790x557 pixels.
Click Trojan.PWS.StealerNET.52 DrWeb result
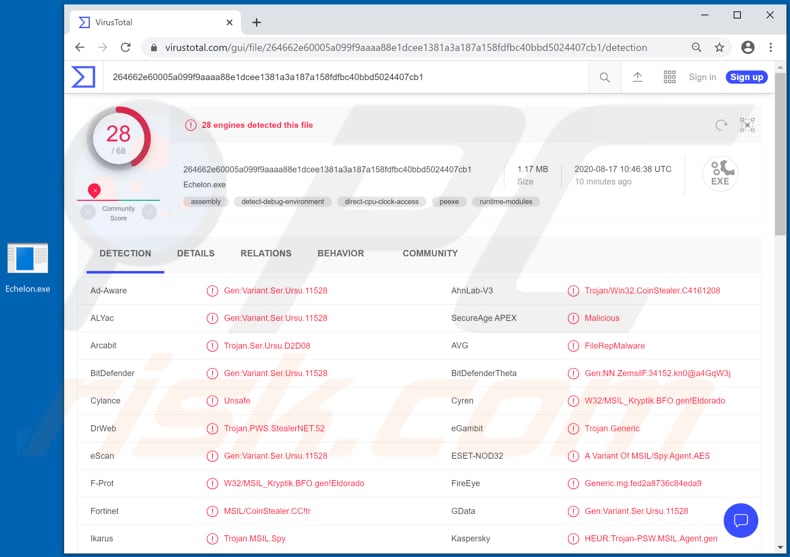coord(274,428)
